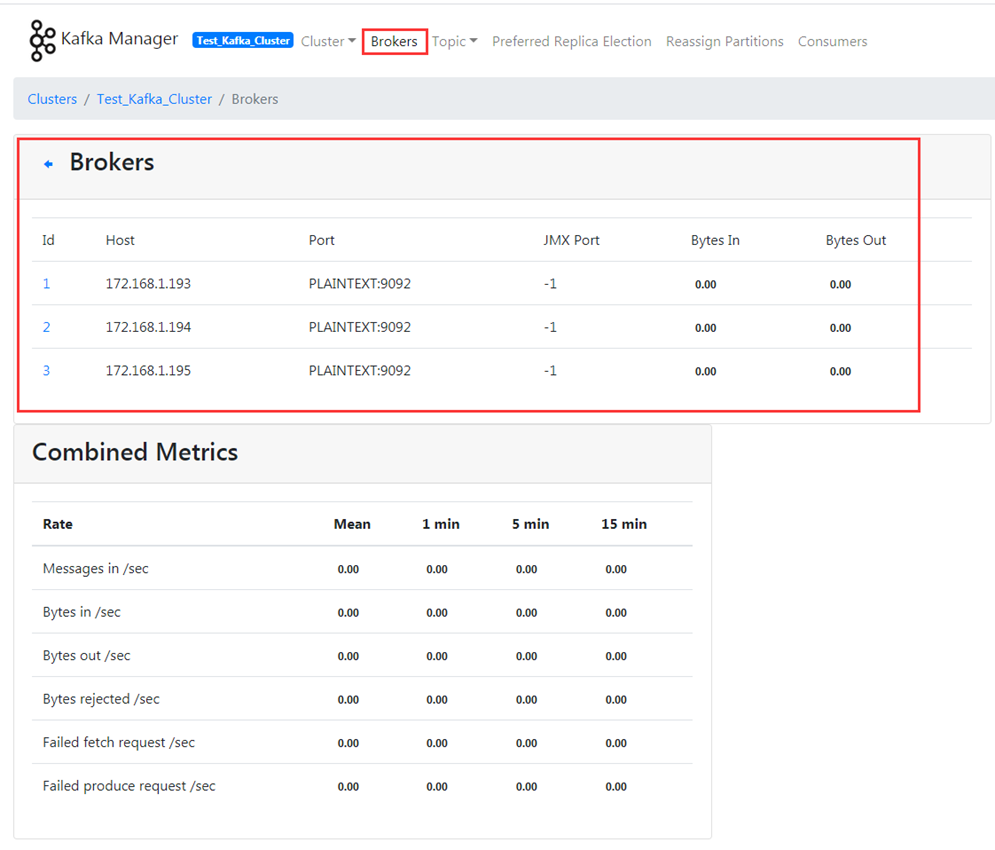
Task: Select the Bytes rejected /sec row label
Action: (101, 699)
